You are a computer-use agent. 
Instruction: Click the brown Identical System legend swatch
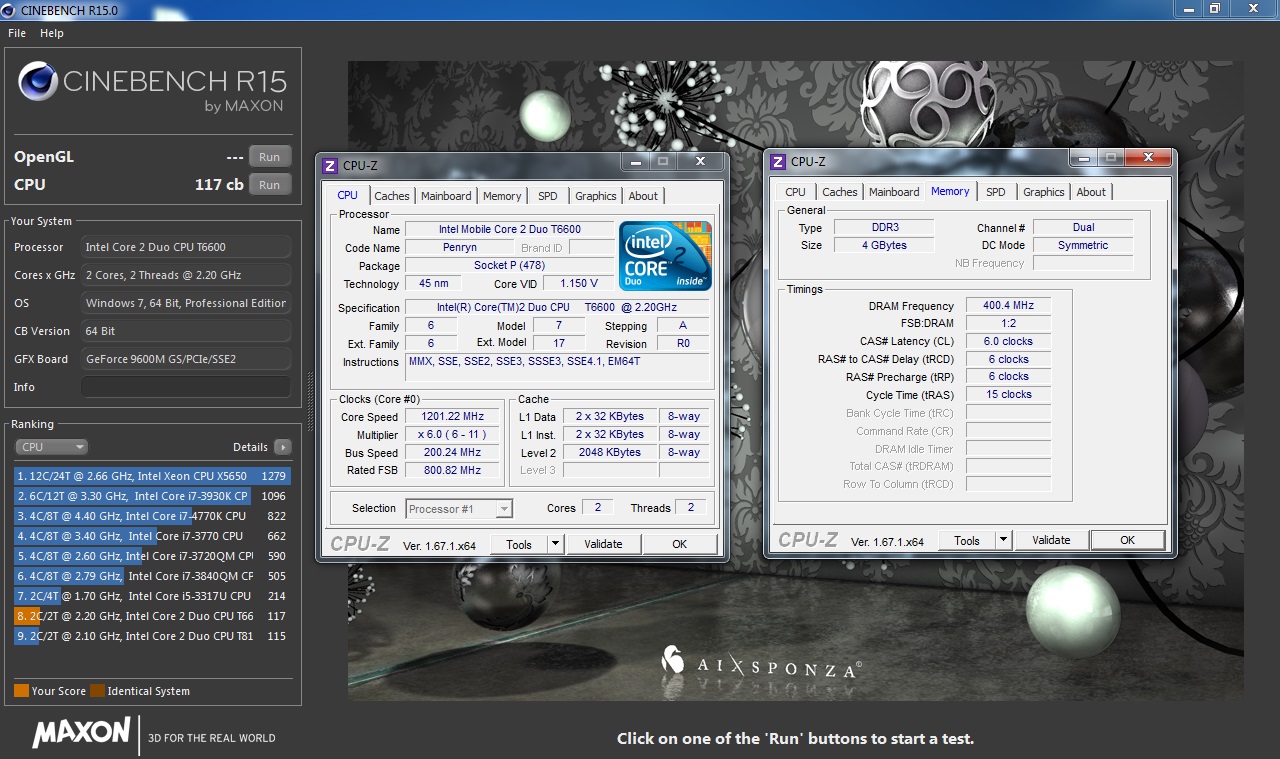[97, 691]
